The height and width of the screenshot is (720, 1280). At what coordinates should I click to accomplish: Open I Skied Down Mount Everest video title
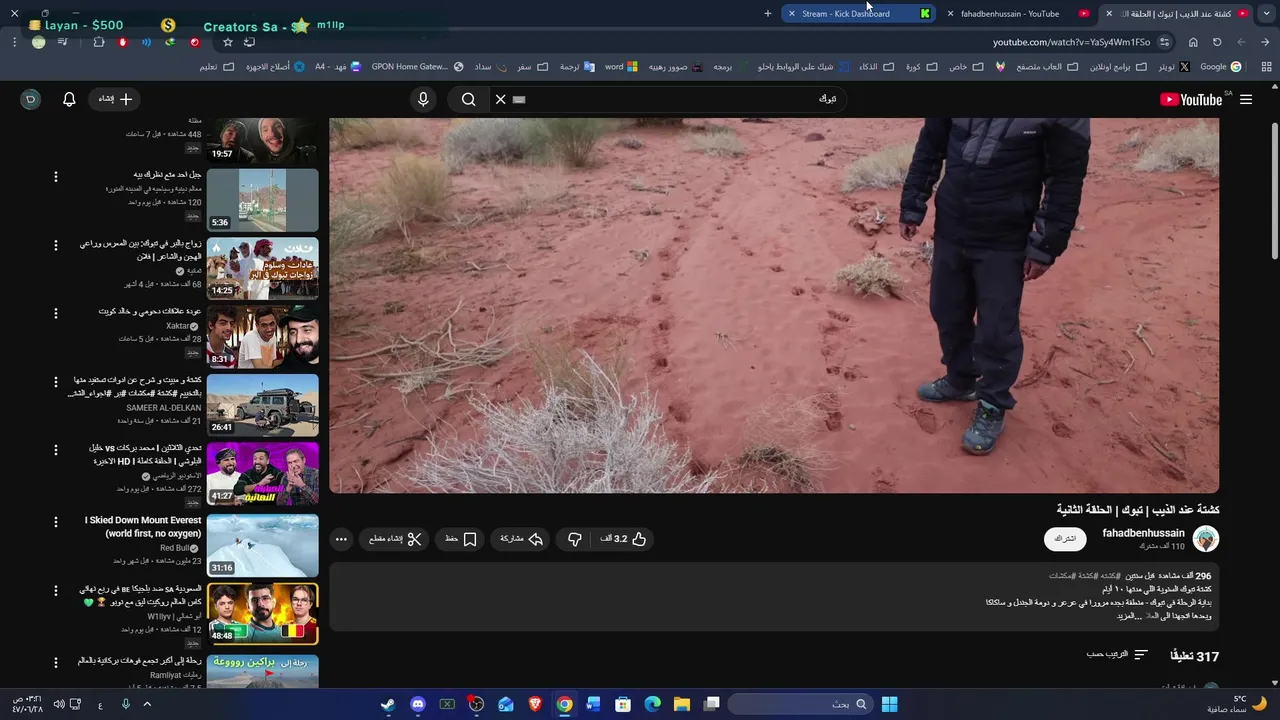[x=143, y=527]
